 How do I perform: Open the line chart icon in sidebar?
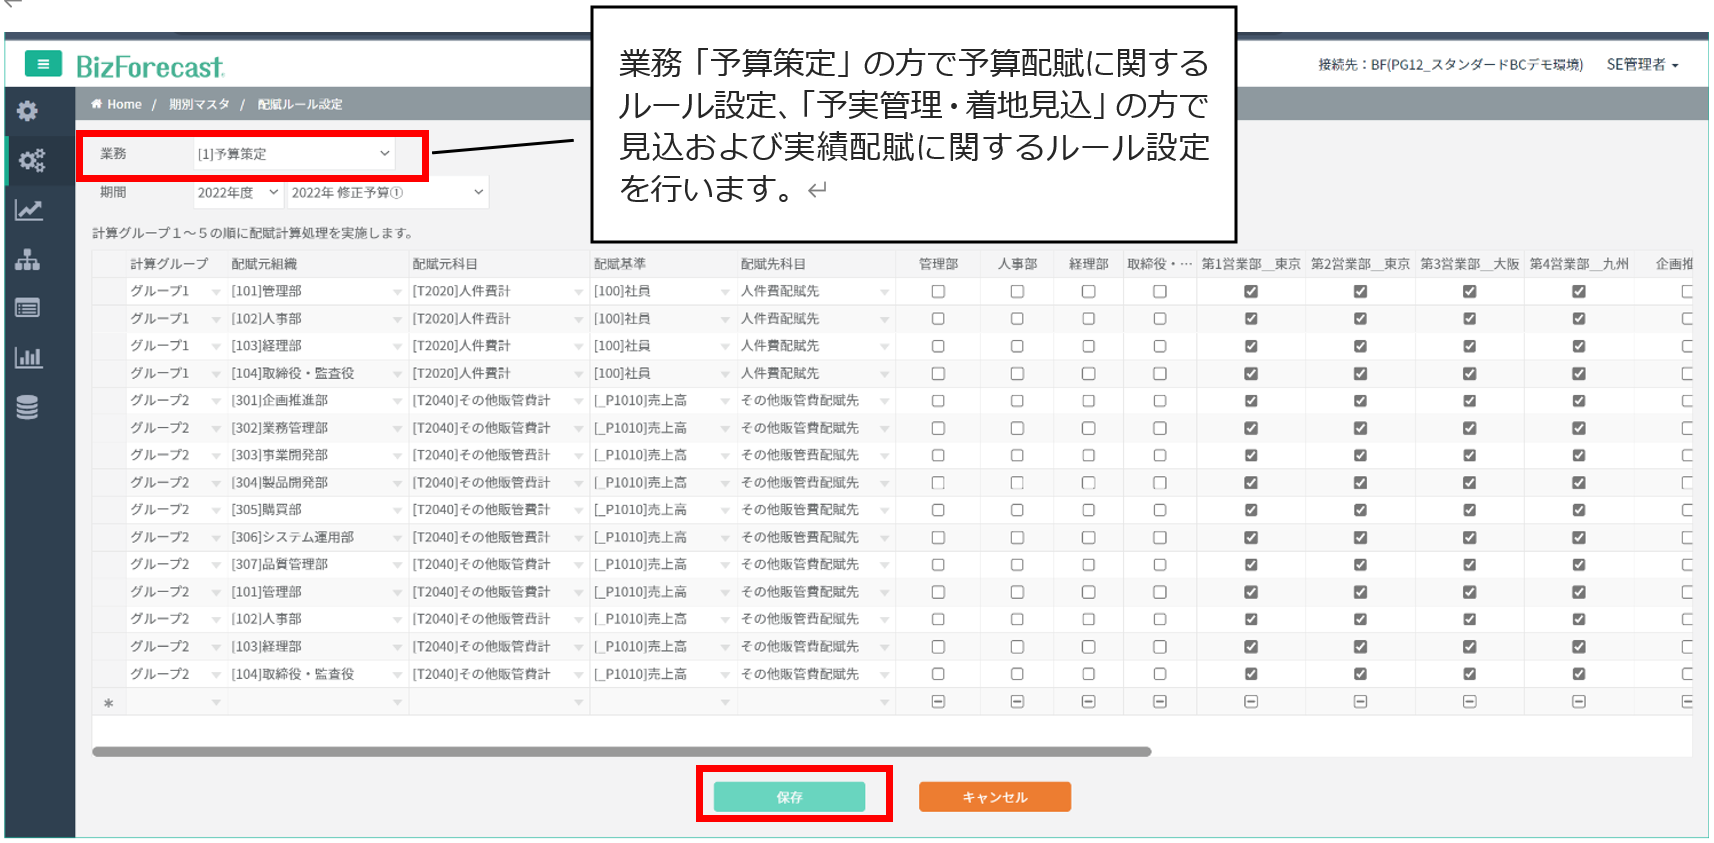28,210
